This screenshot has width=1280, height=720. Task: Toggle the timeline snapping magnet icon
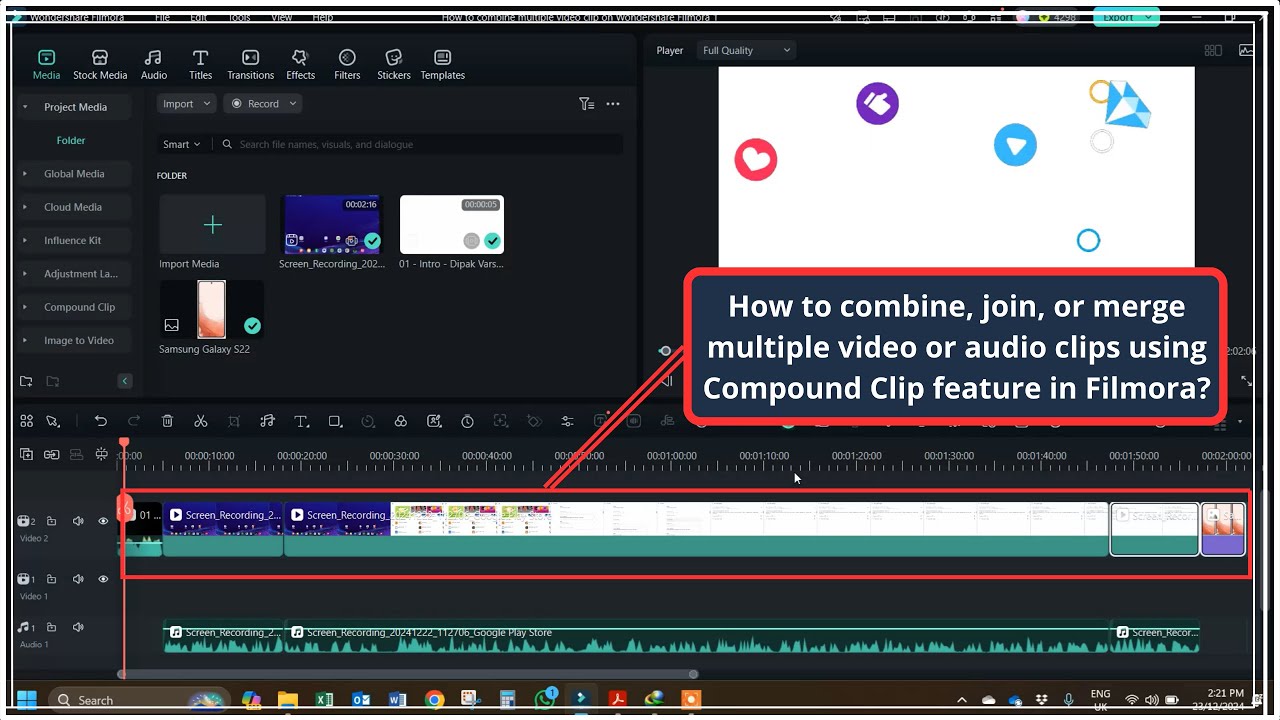tap(101, 455)
